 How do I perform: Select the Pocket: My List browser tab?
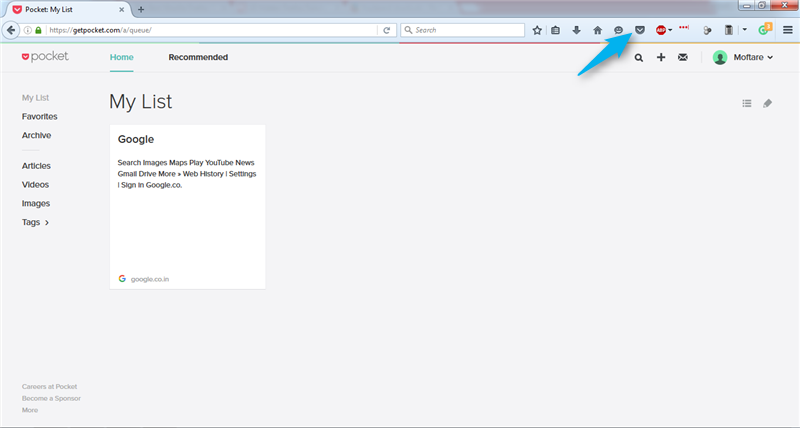[x=66, y=9]
